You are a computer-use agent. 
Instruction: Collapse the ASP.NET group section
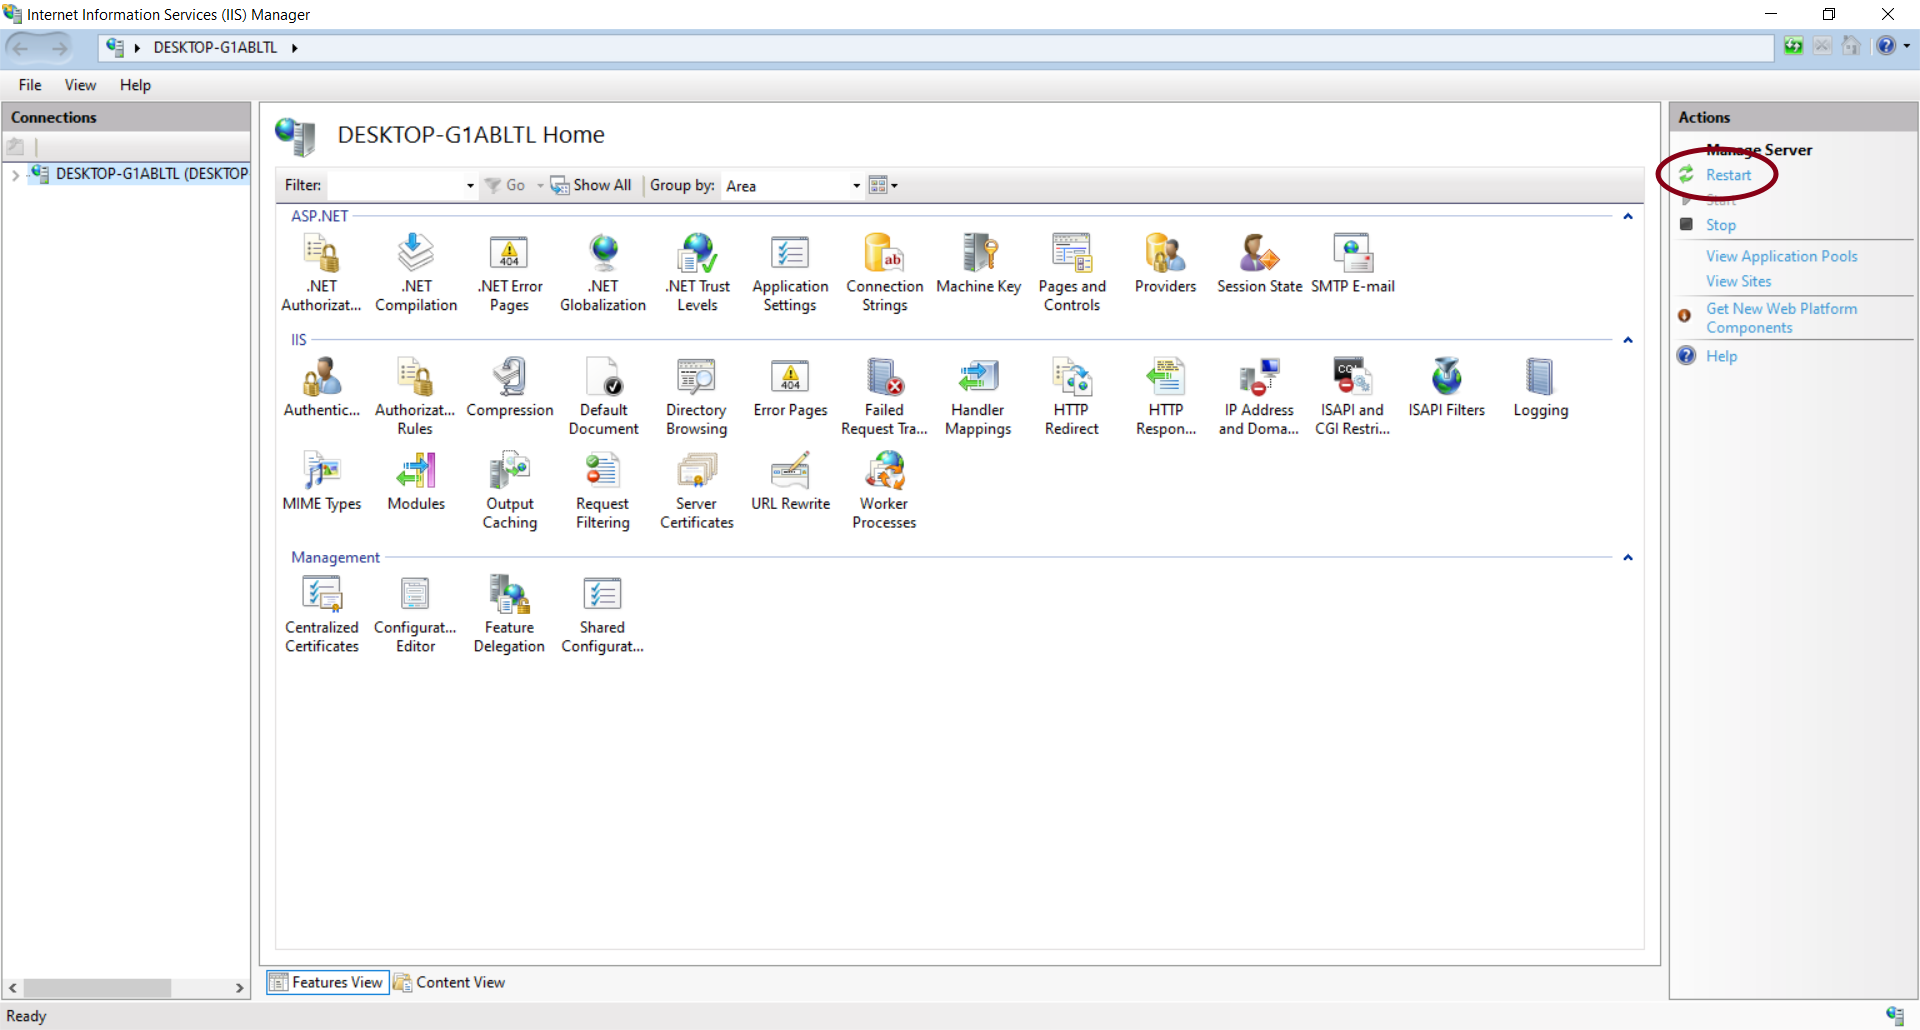tap(1628, 217)
